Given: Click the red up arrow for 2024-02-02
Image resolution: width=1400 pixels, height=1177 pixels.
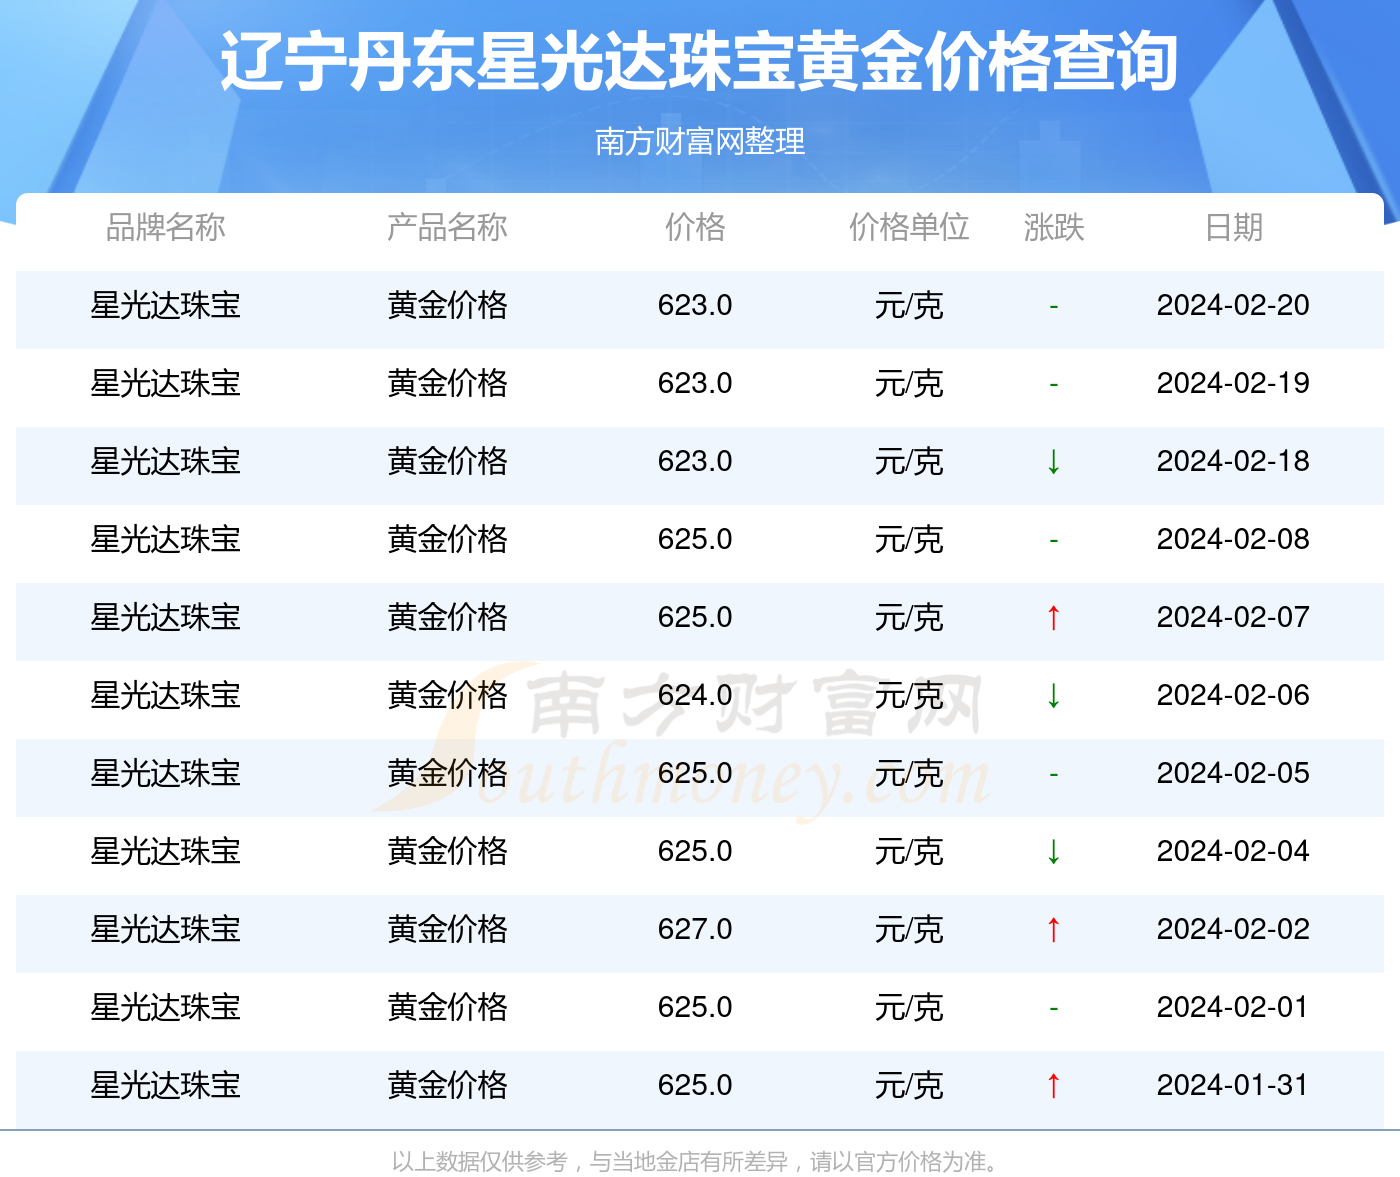Looking at the screenshot, I should click(1054, 929).
